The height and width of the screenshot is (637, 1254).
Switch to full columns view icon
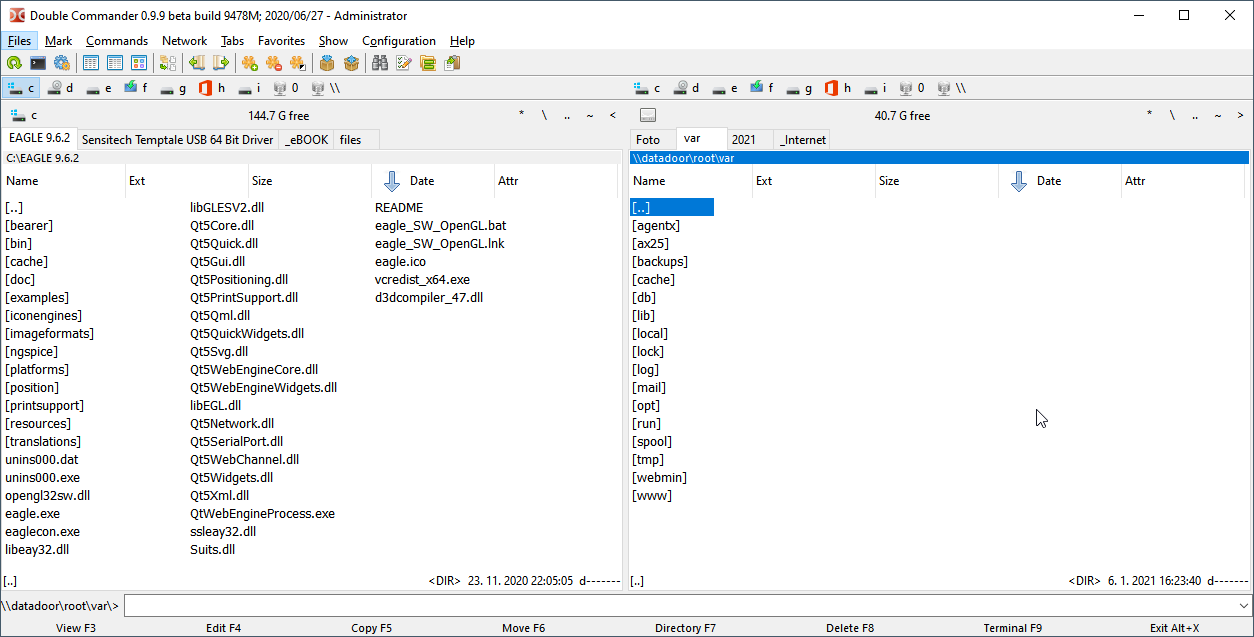pos(115,63)
